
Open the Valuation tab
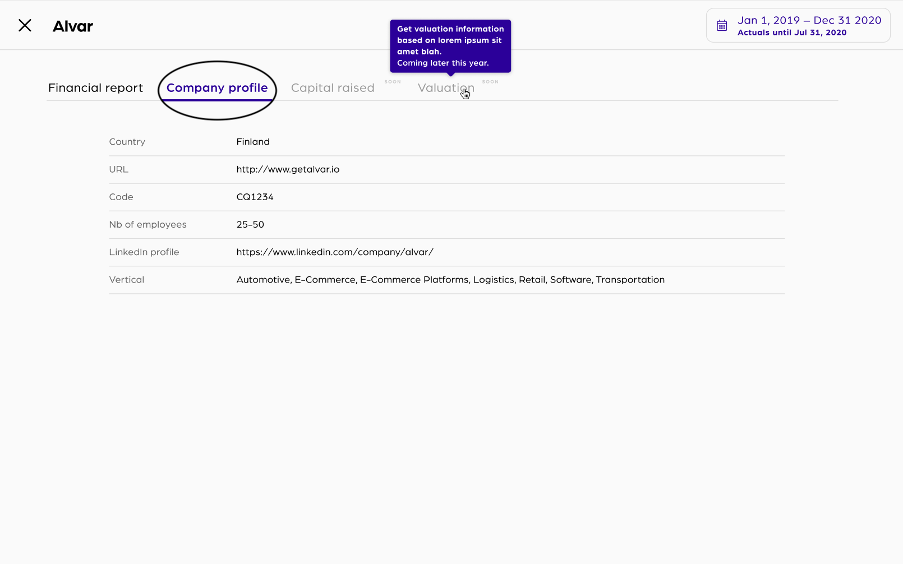pos(446,88)
